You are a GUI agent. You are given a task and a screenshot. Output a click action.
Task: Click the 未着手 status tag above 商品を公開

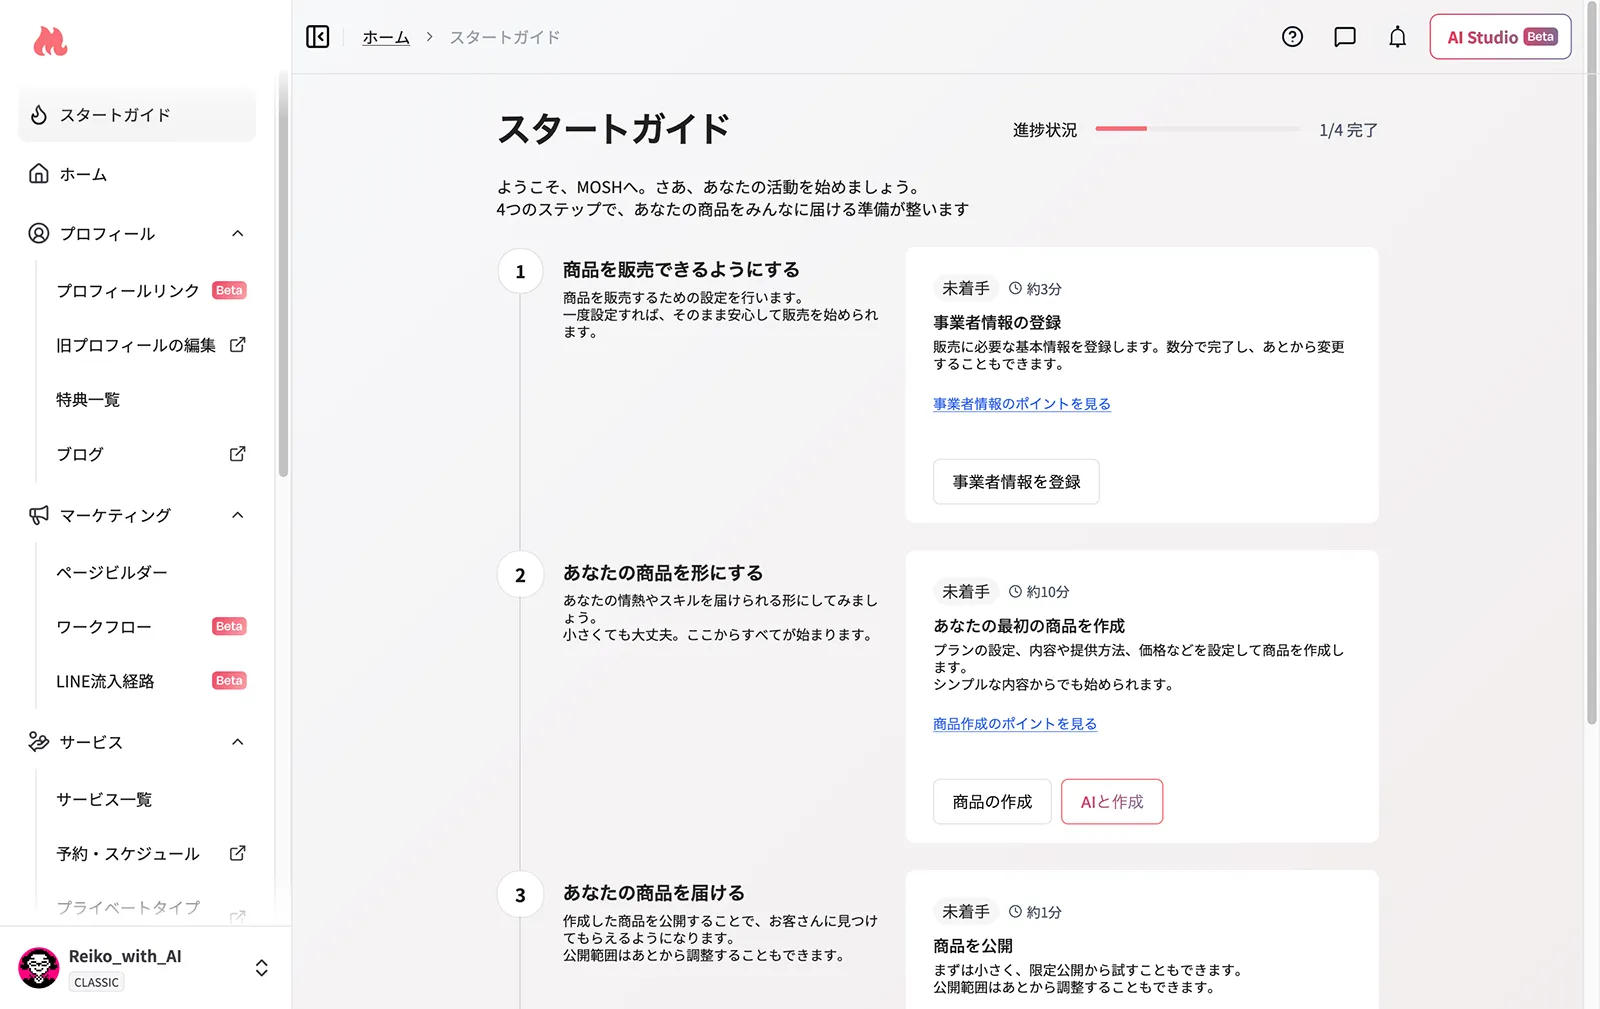click(966, 911)
